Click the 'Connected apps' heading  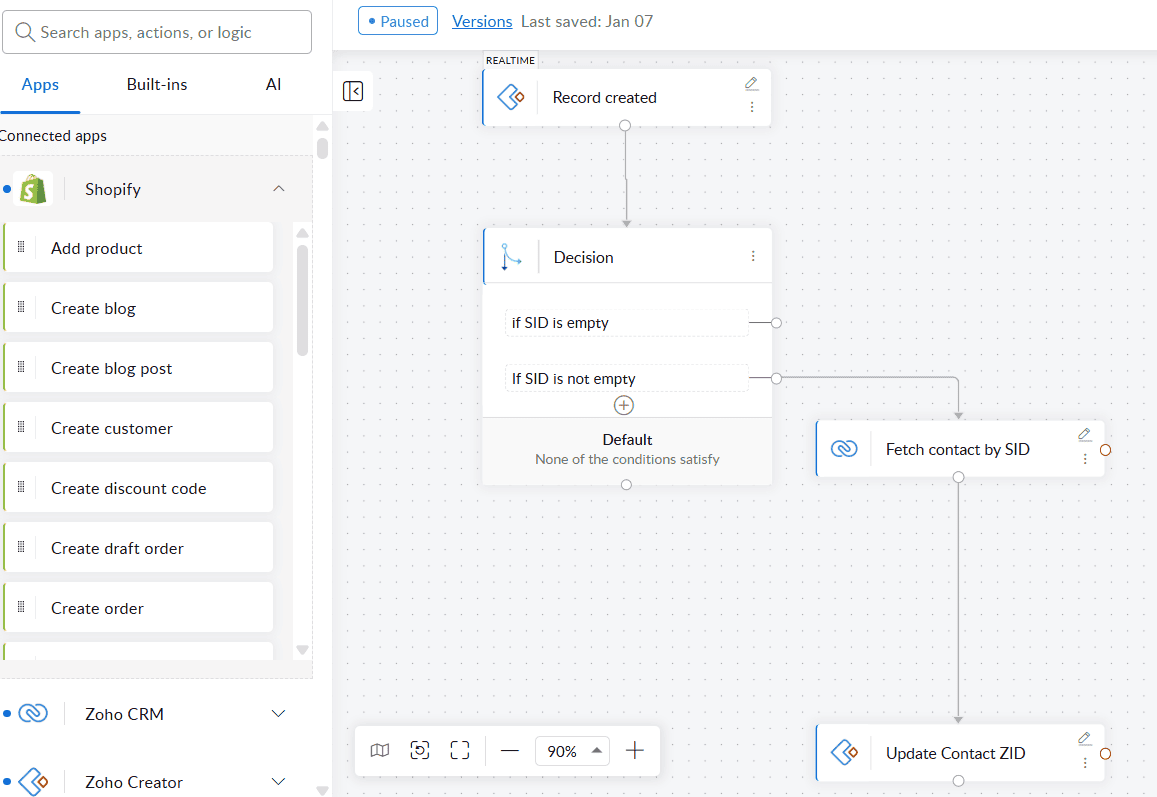[53, 136]
